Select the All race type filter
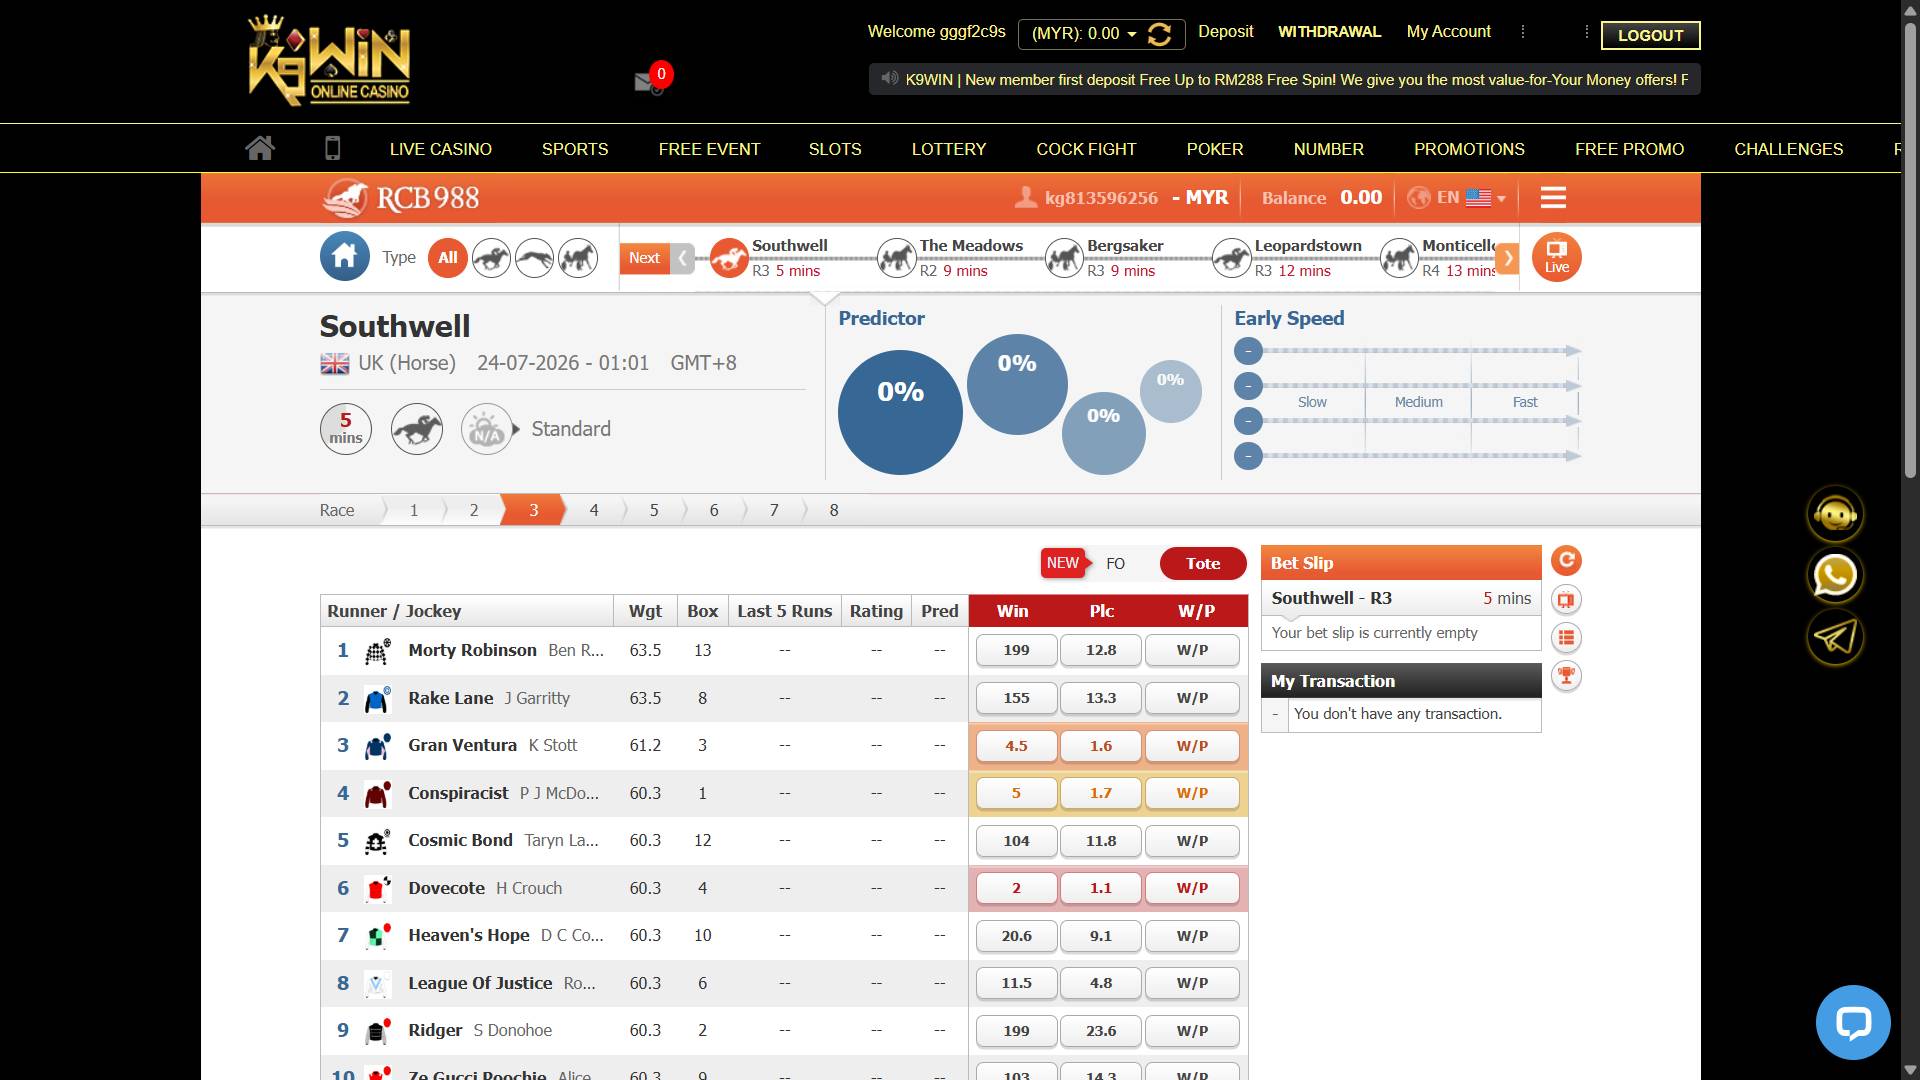The width and height of the screenshot is (1920, 1080). (447, 258)
